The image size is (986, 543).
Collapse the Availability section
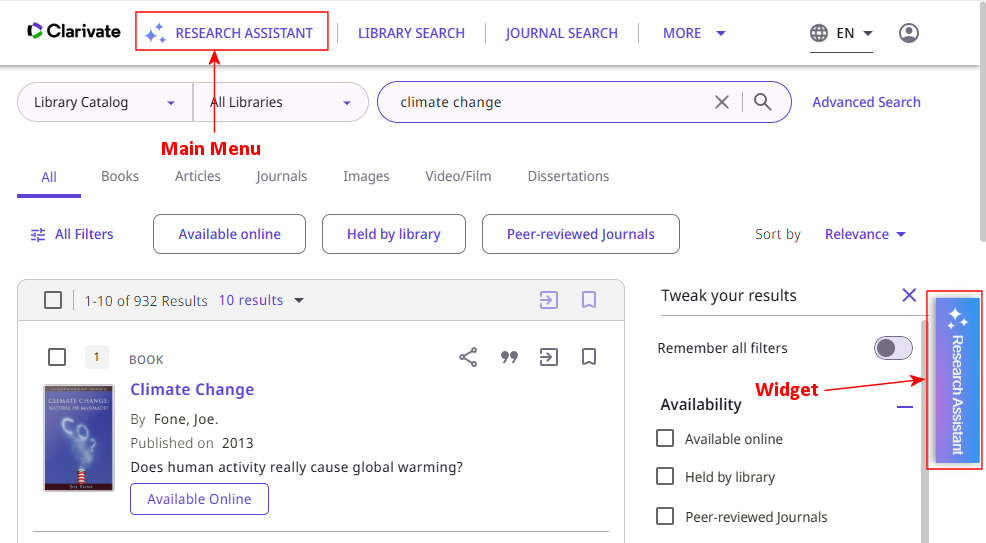pos(904,407)
